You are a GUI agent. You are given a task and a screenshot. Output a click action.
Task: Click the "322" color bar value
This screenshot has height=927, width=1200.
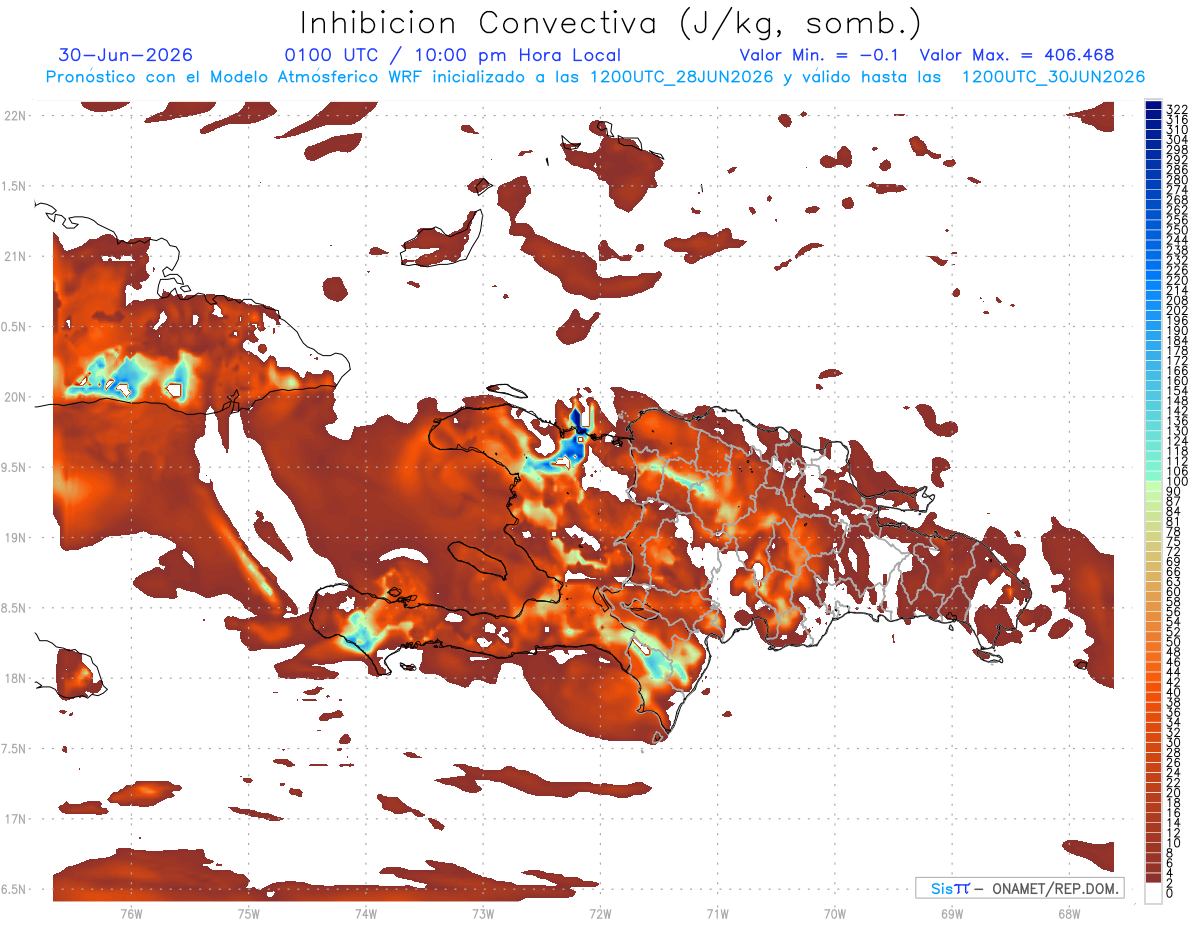[x=1176, y=109]
